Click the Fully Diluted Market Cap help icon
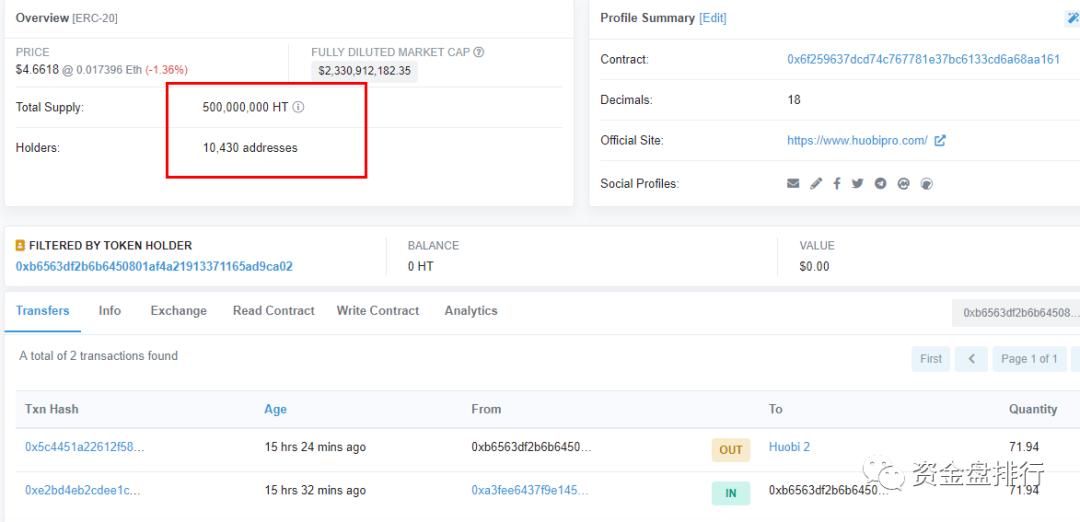This screenshot has width=1080, height=522. [479, 52]
